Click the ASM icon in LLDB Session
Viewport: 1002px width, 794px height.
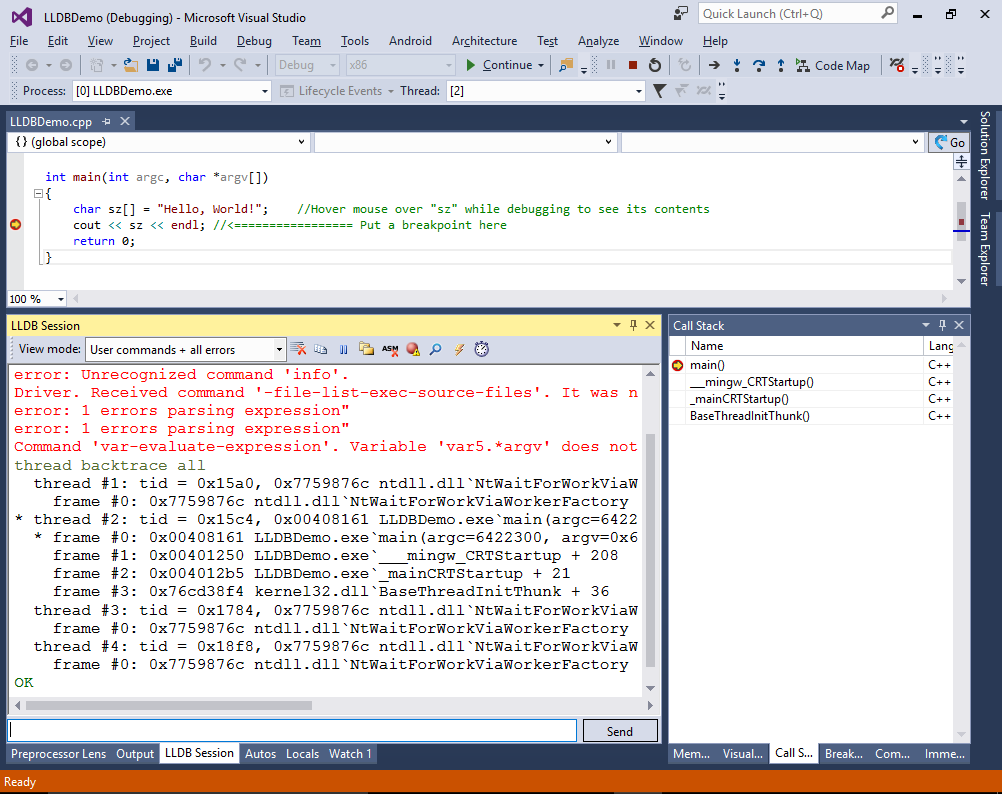[x=390, y=349]
